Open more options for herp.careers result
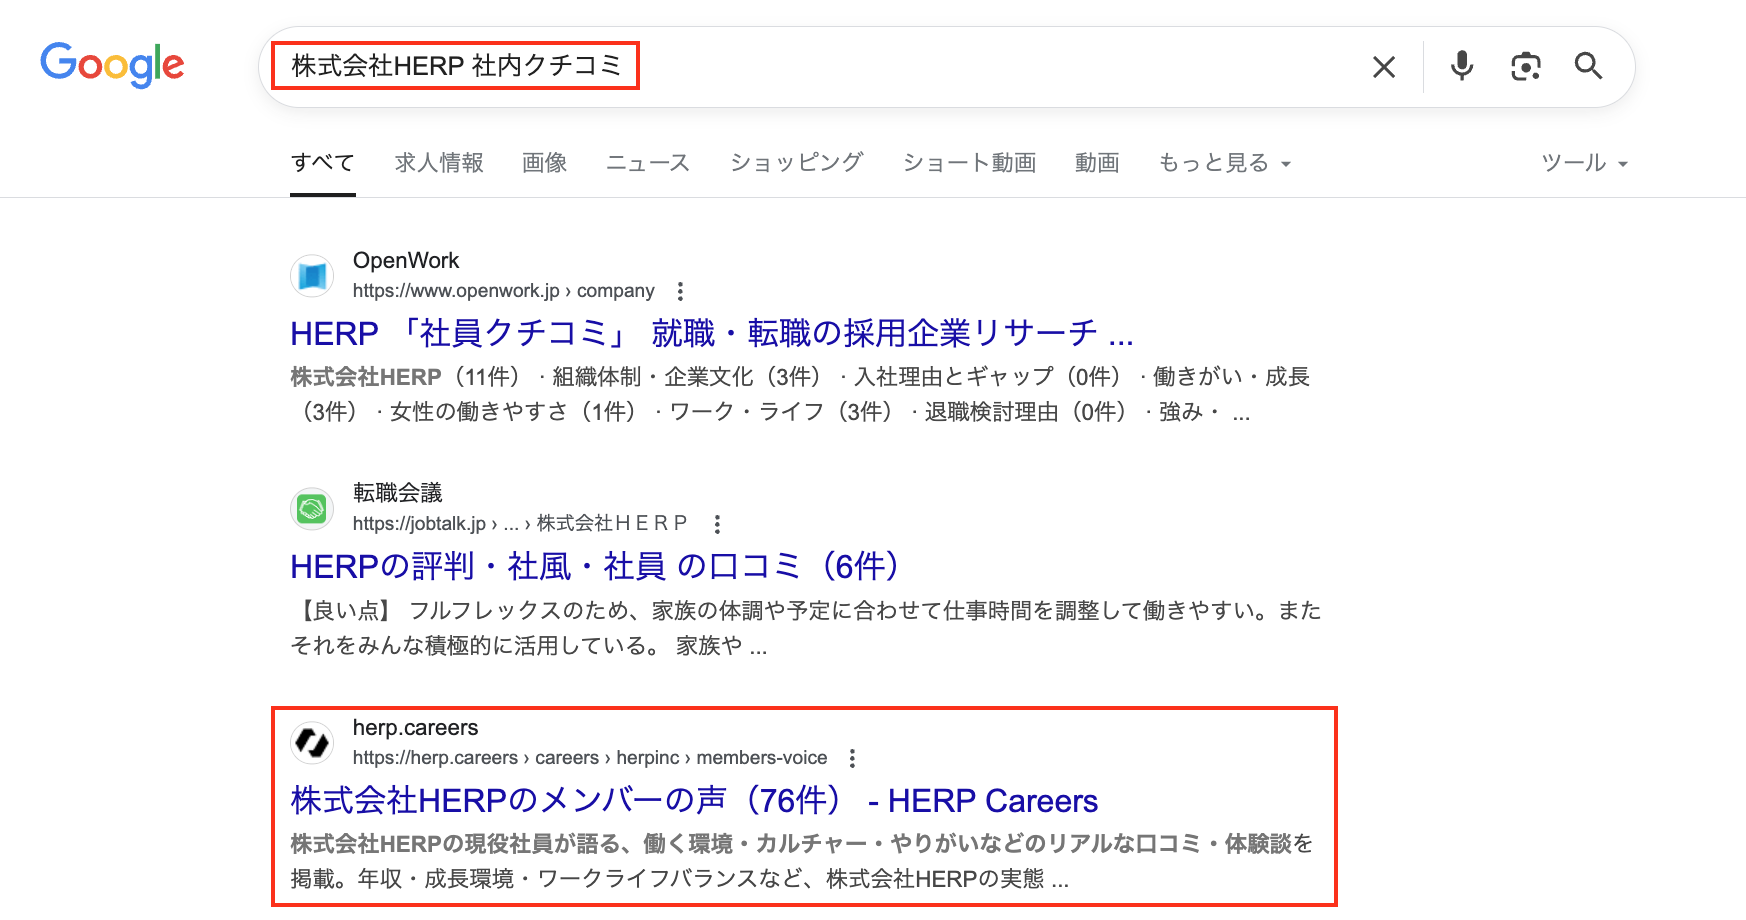This screenshot has height=920, width=1746. coord(852,758)
